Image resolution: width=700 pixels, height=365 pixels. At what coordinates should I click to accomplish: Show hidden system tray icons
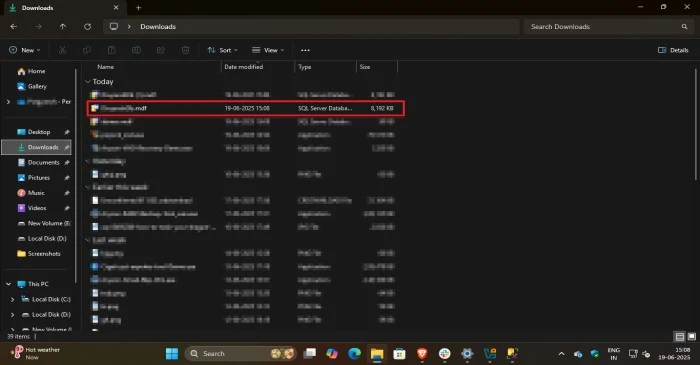pyautogui.click(x=562, y=354)
